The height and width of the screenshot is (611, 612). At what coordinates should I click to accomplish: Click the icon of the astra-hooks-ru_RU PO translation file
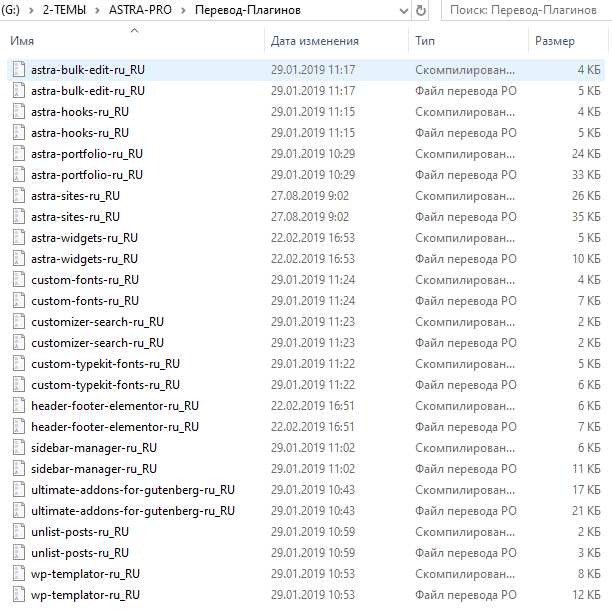(19, 133)
